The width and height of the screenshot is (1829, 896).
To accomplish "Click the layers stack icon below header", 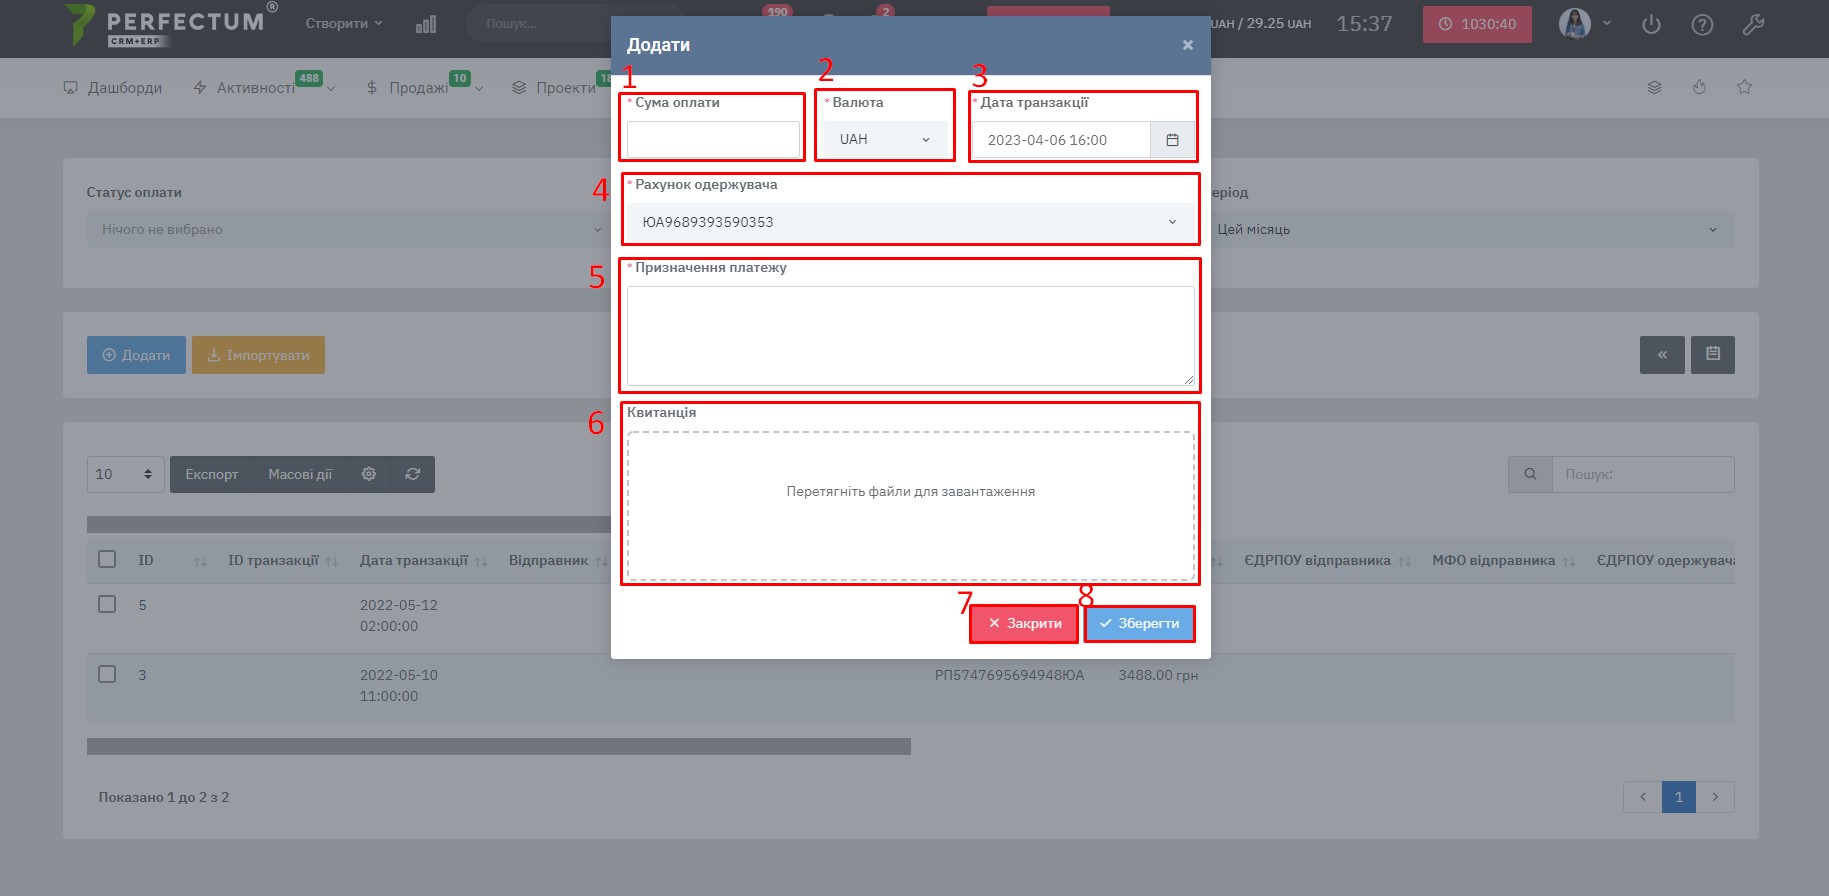I will [1654, 87].
